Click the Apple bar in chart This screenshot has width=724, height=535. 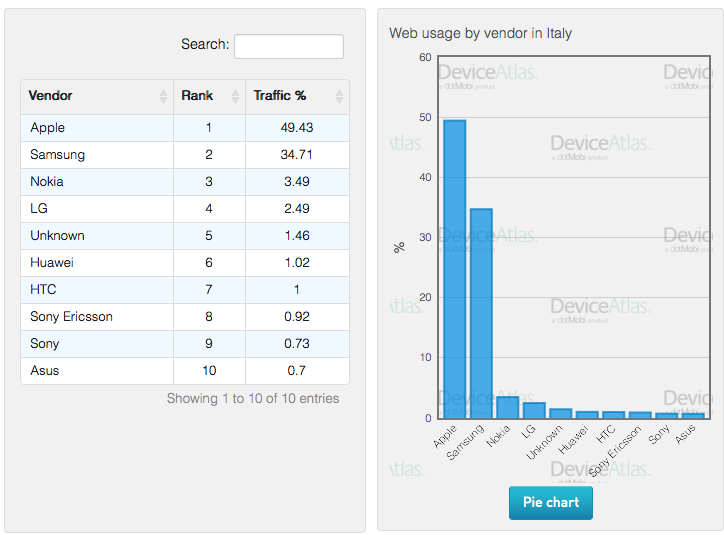454,269
